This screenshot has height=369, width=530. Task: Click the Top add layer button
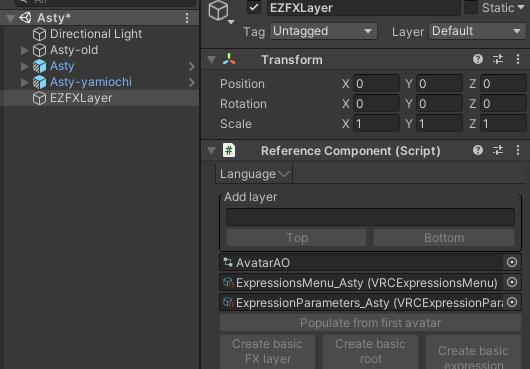click(296, 238)
